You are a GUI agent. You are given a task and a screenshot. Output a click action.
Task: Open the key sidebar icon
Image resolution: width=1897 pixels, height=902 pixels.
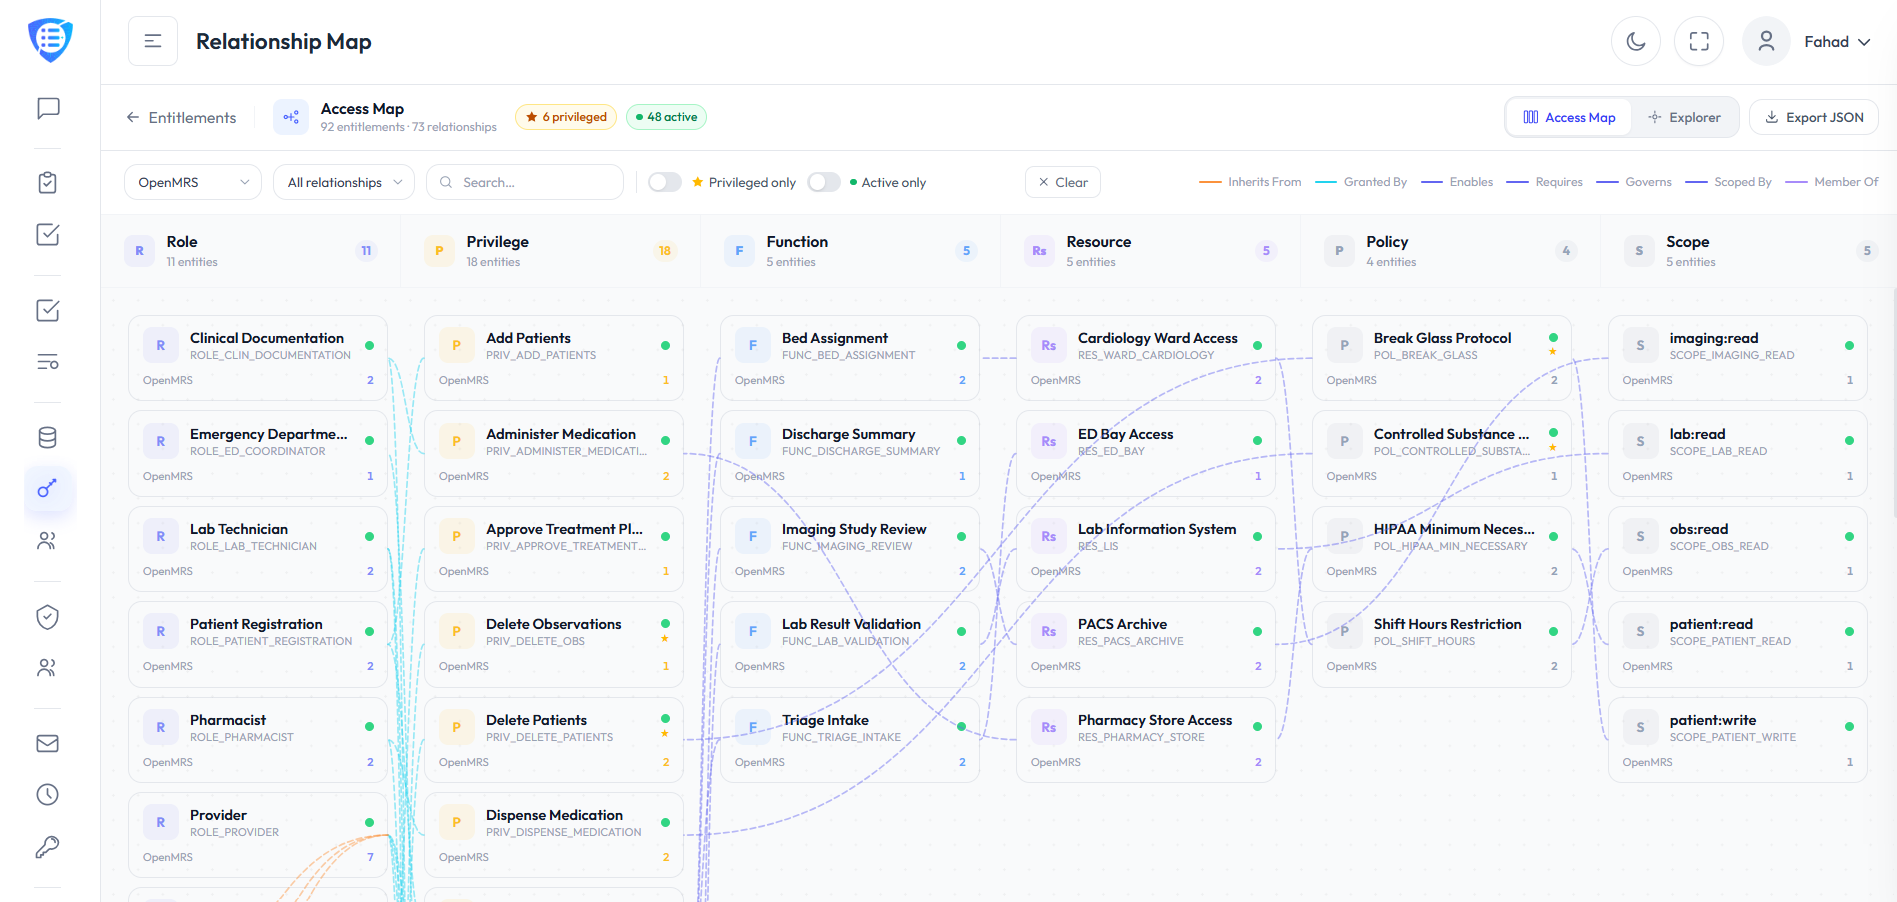pos(48,847)
